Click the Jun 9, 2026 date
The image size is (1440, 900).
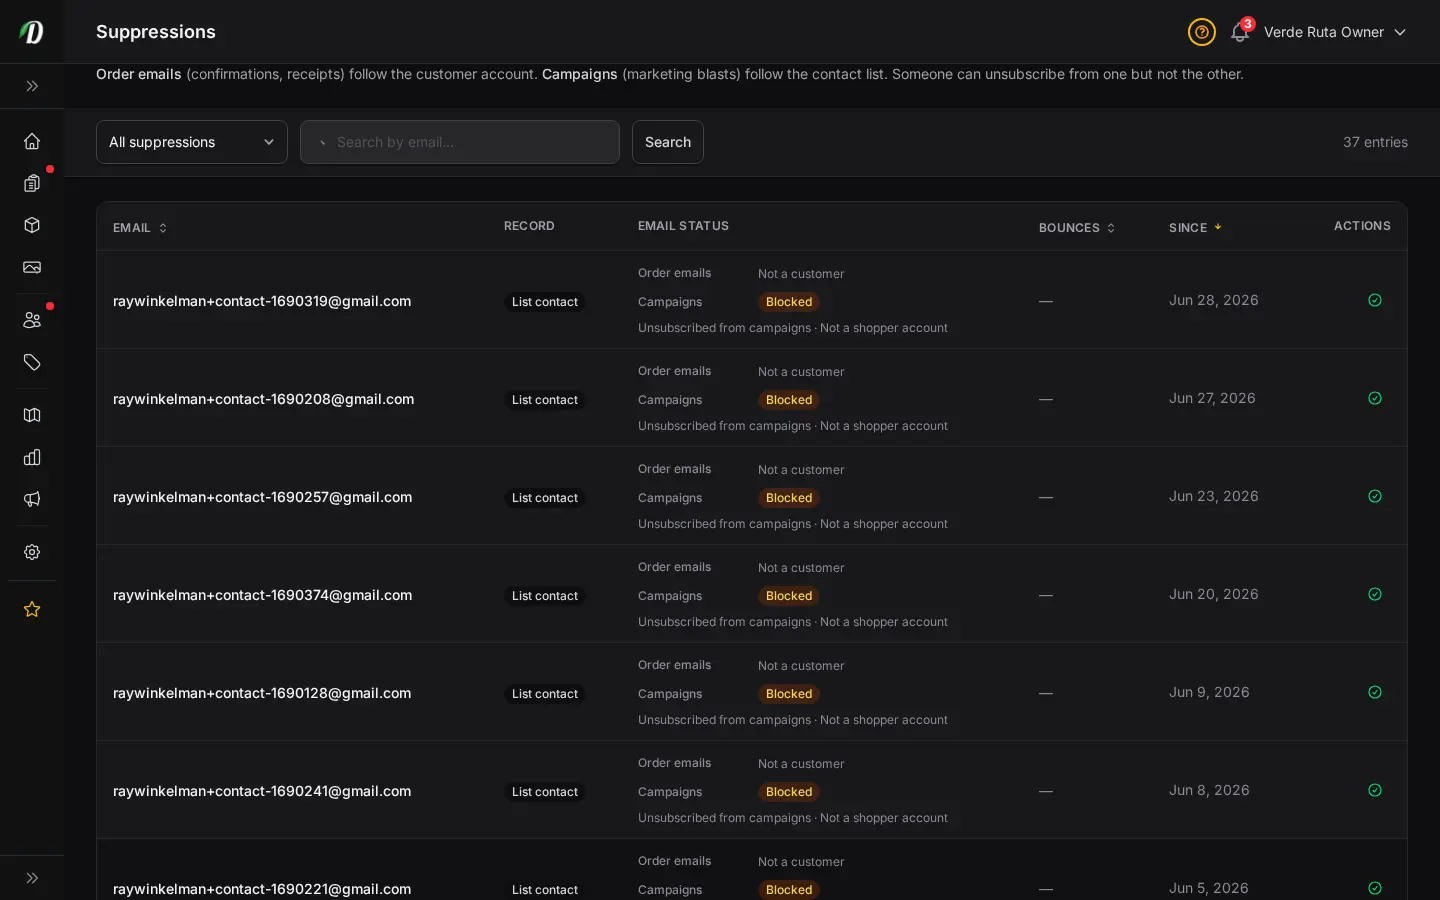1209,692
